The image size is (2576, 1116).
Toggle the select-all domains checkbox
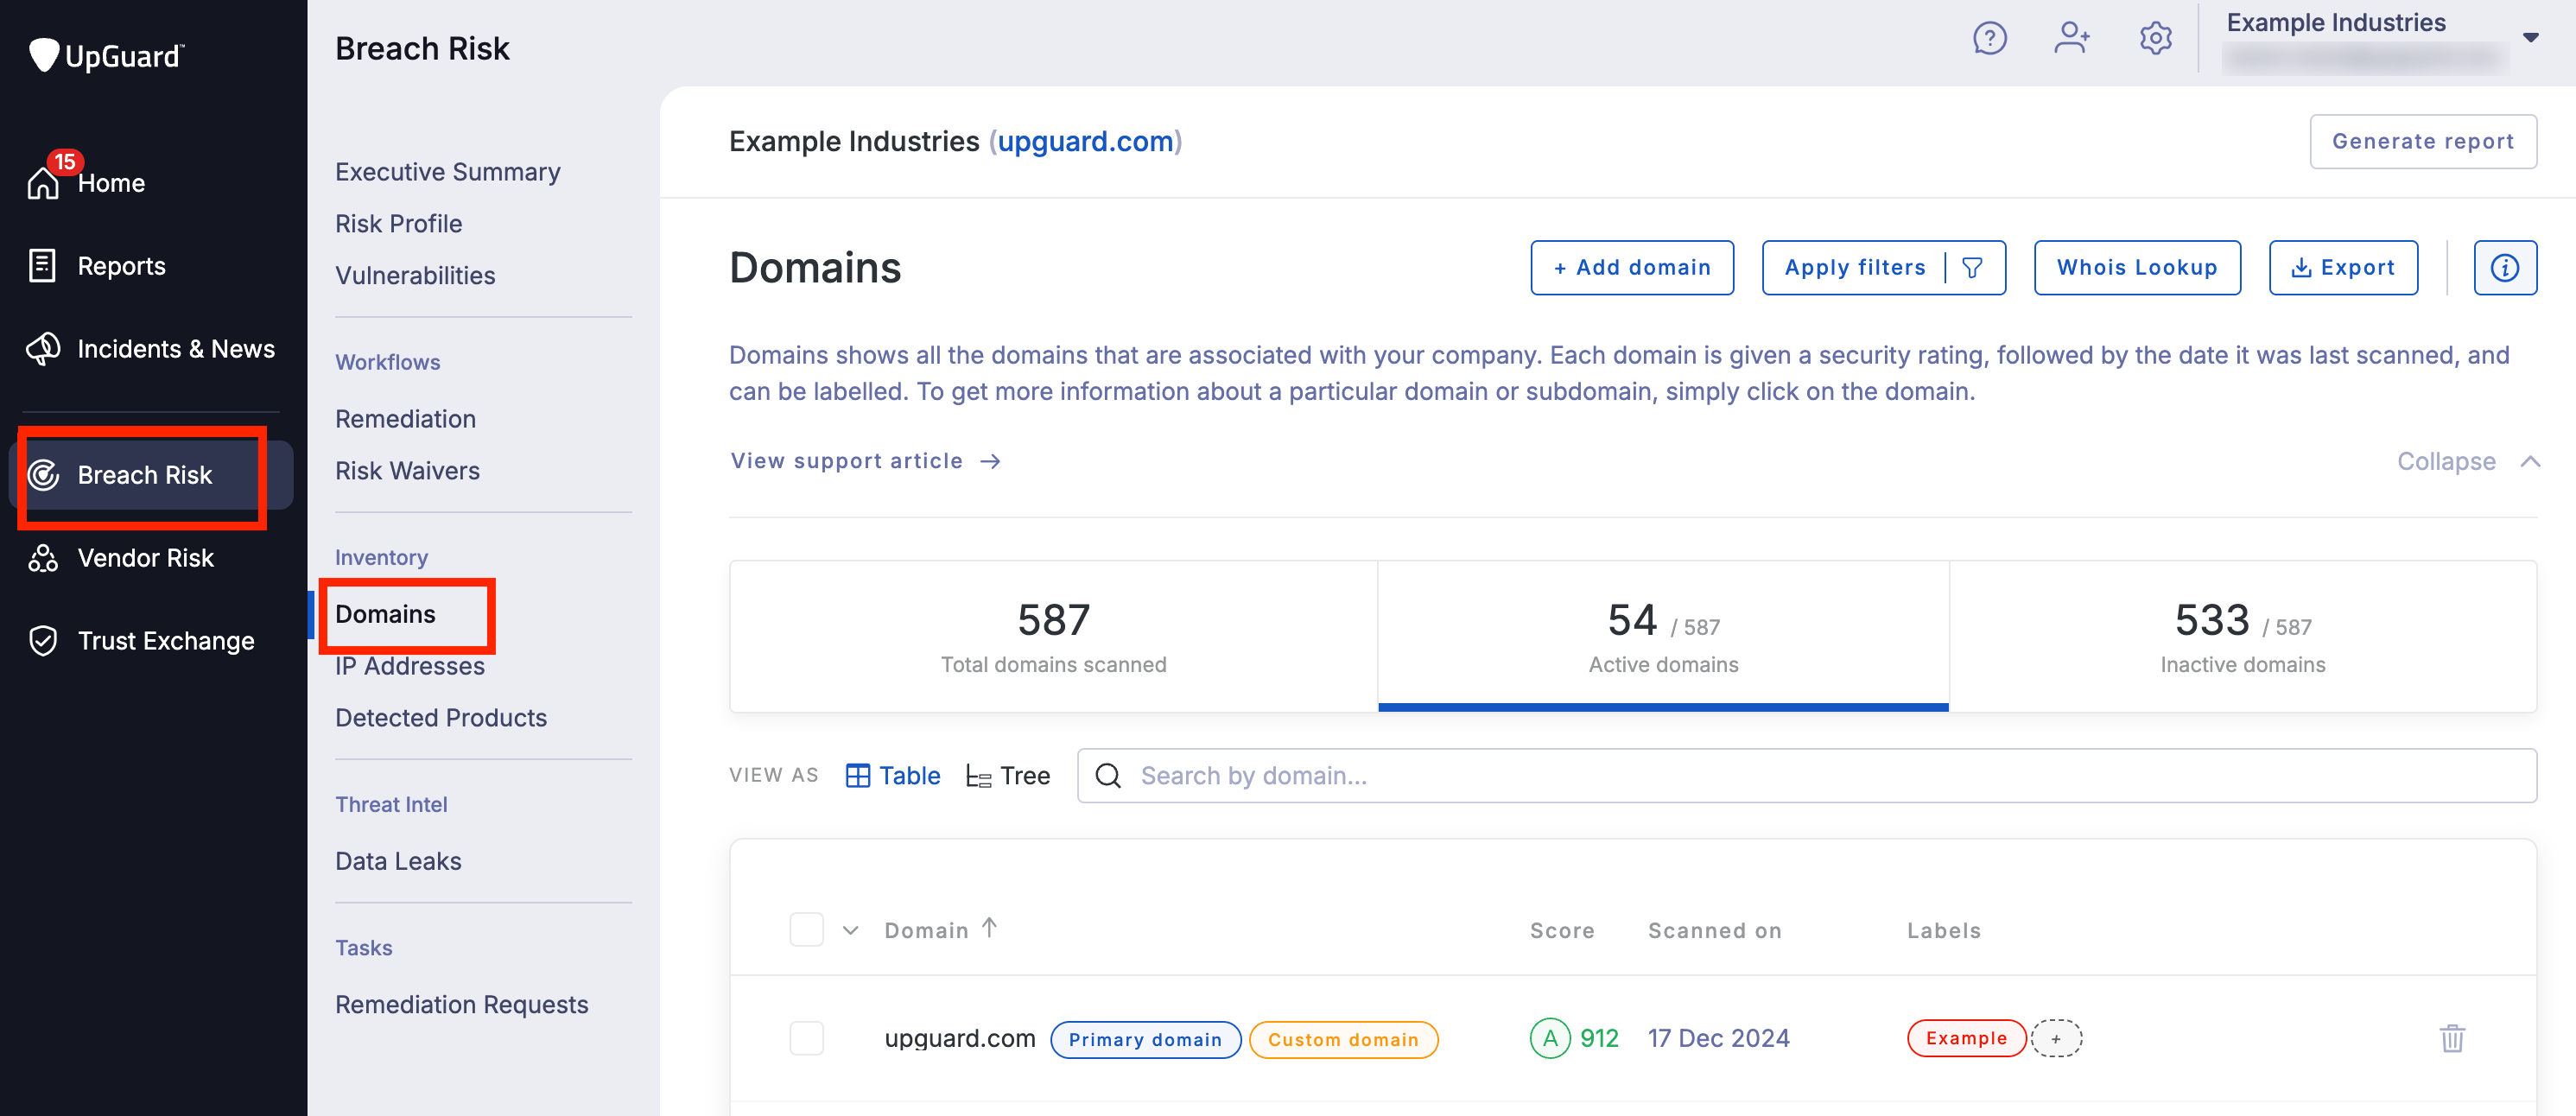806,930
